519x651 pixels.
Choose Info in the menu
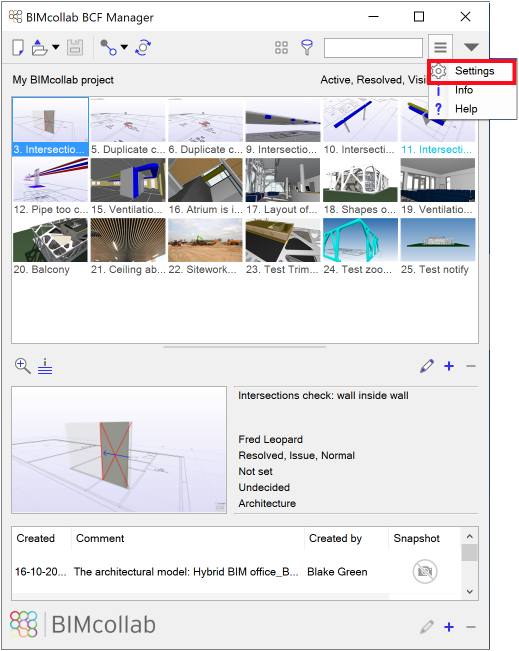point(463,90)
